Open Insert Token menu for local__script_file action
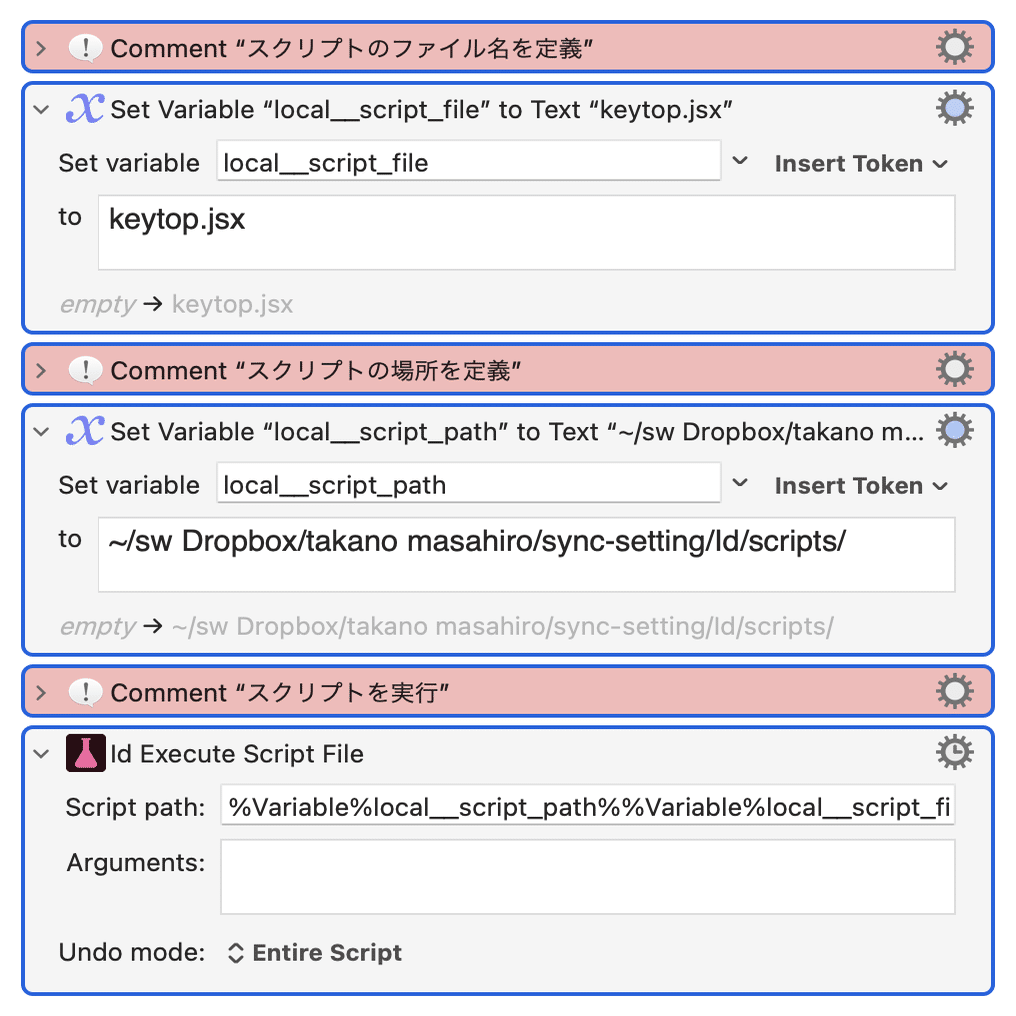This screenshot has height=1016, width=1016. coord(860,163)
